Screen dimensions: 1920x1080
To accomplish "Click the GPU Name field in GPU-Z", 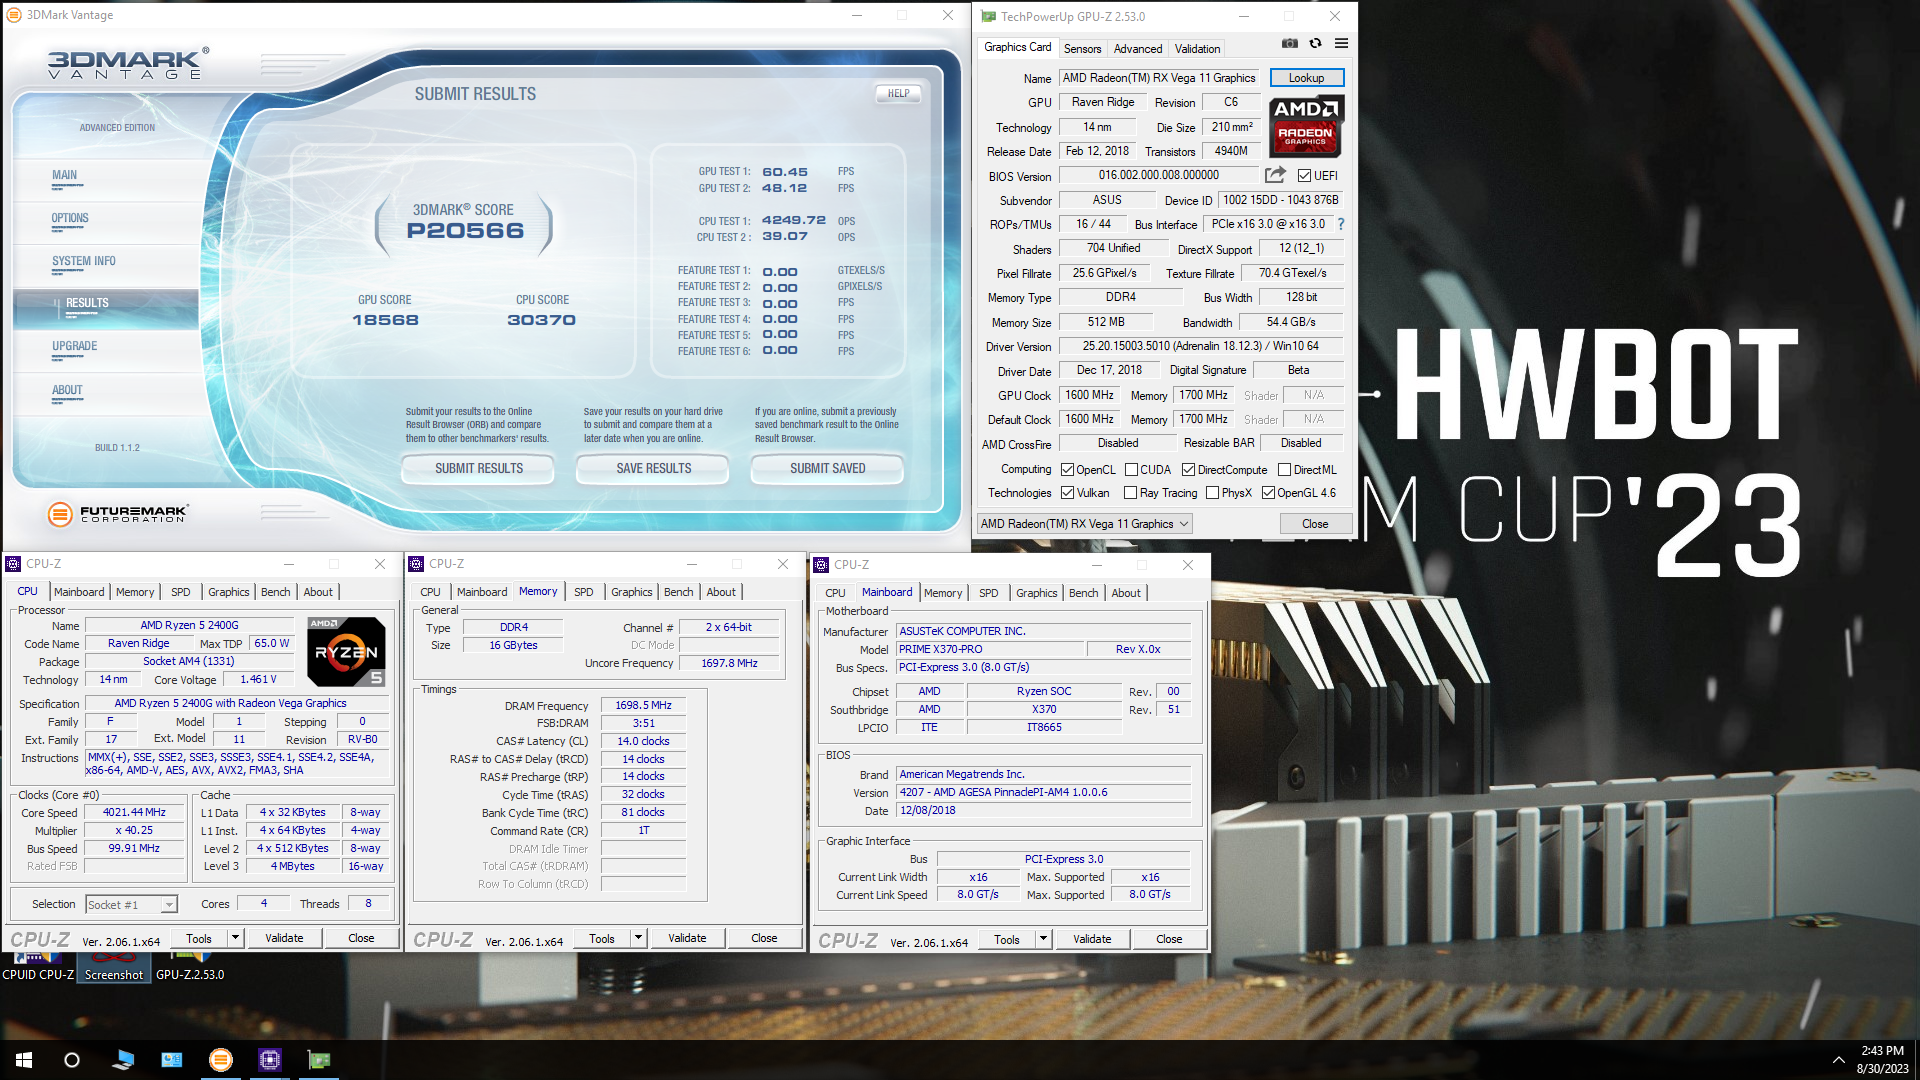I will pyautogui.click(x=1159, y=78).
